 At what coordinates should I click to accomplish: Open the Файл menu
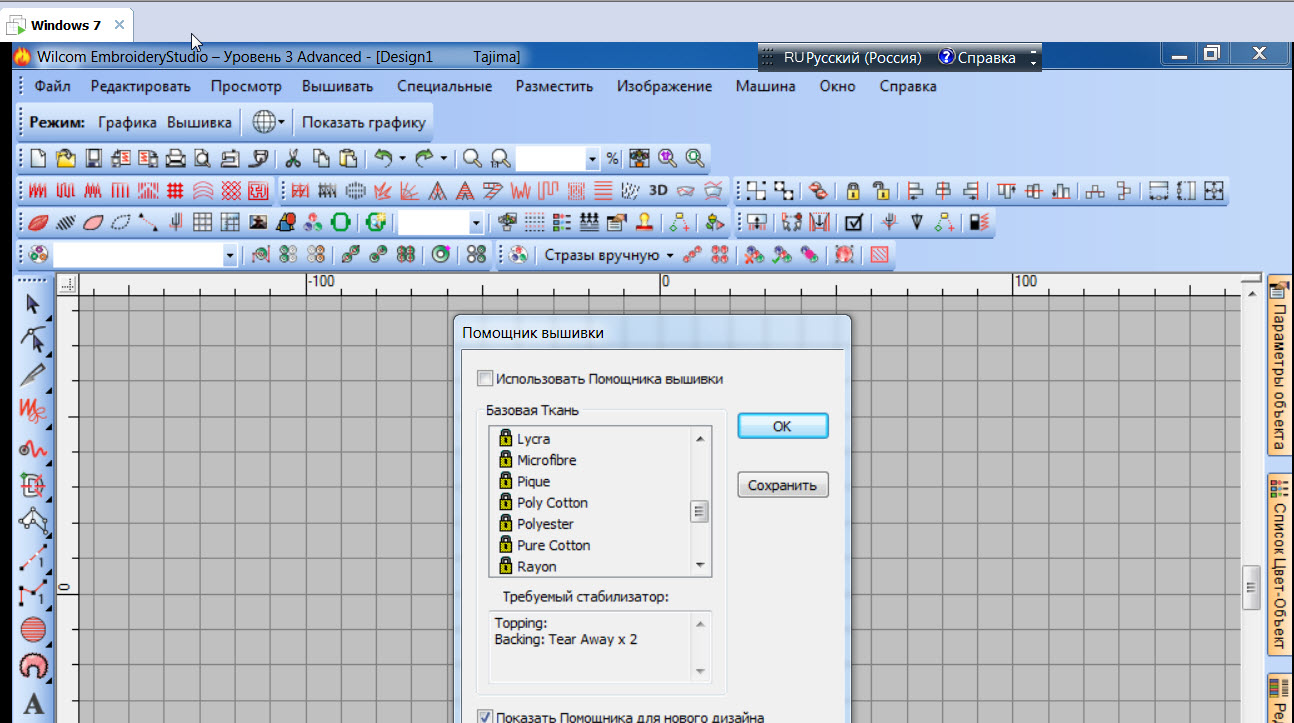click(x=52, y=86)
